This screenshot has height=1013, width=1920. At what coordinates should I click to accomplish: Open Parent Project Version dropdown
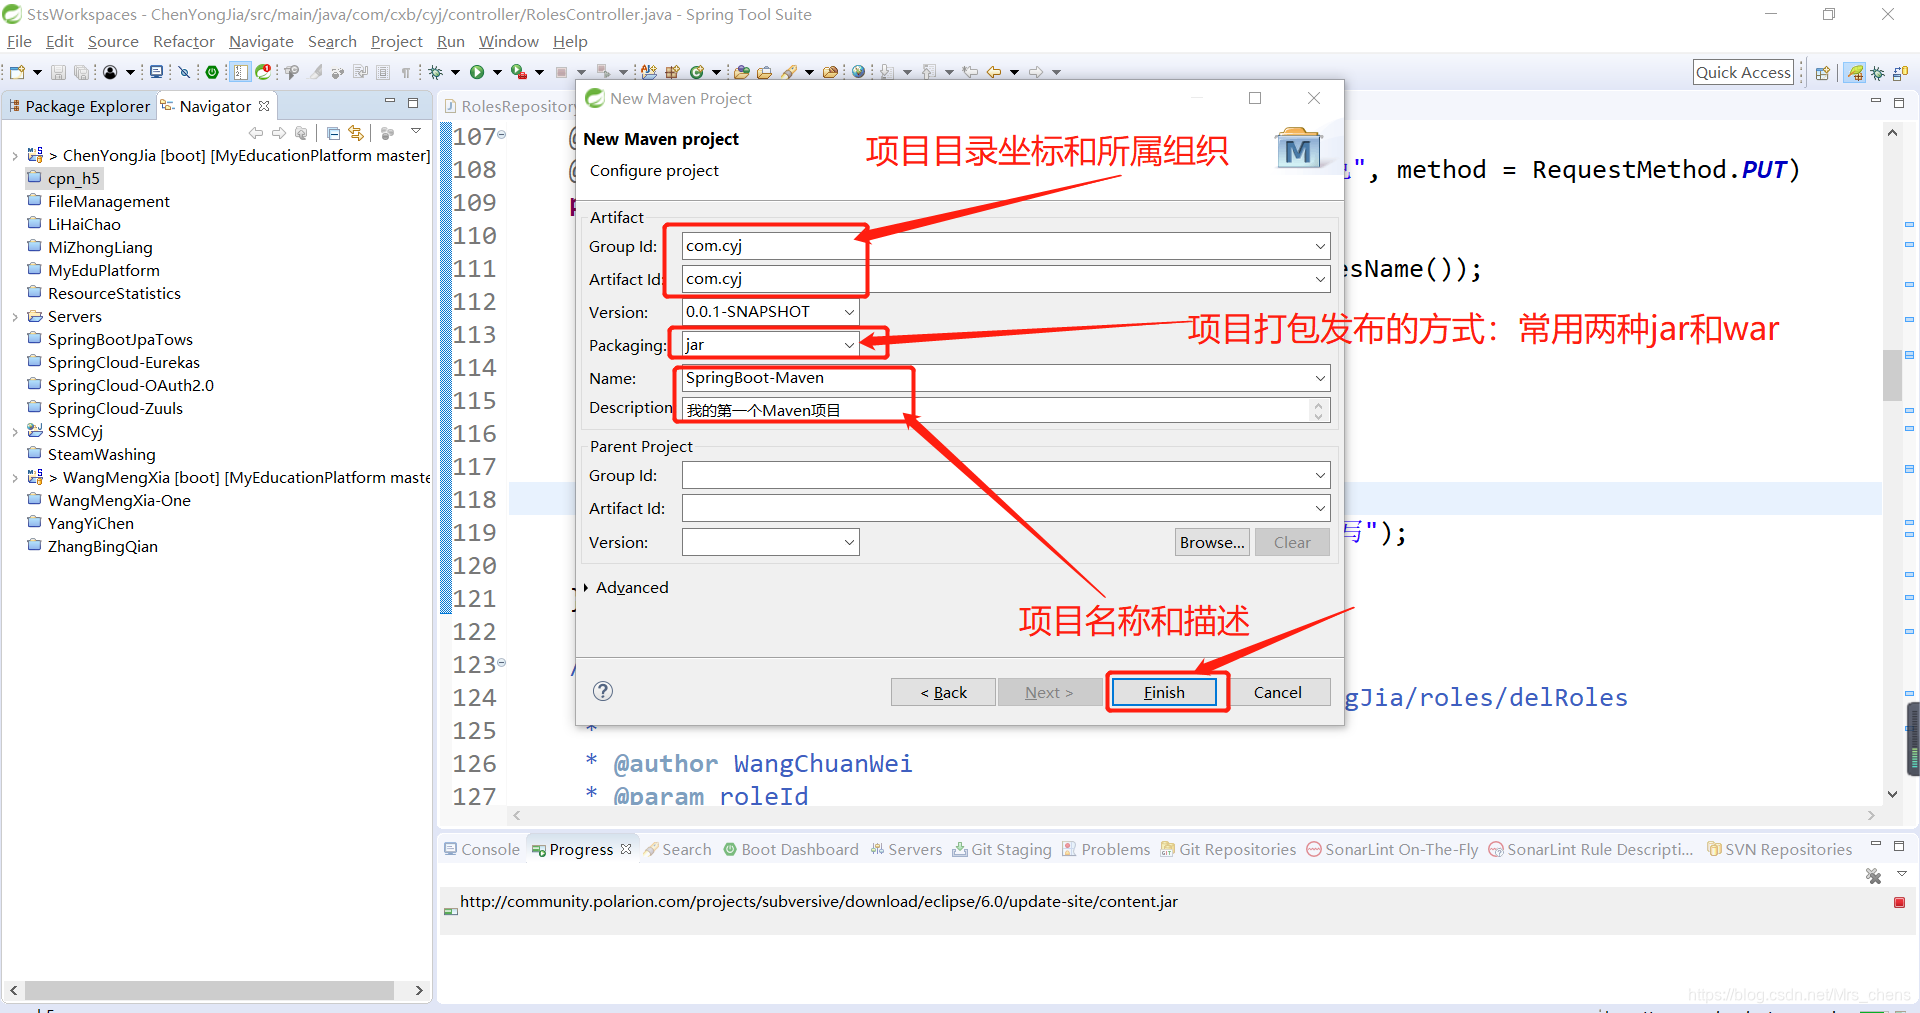pyautogui.click(x=849, y=542)
